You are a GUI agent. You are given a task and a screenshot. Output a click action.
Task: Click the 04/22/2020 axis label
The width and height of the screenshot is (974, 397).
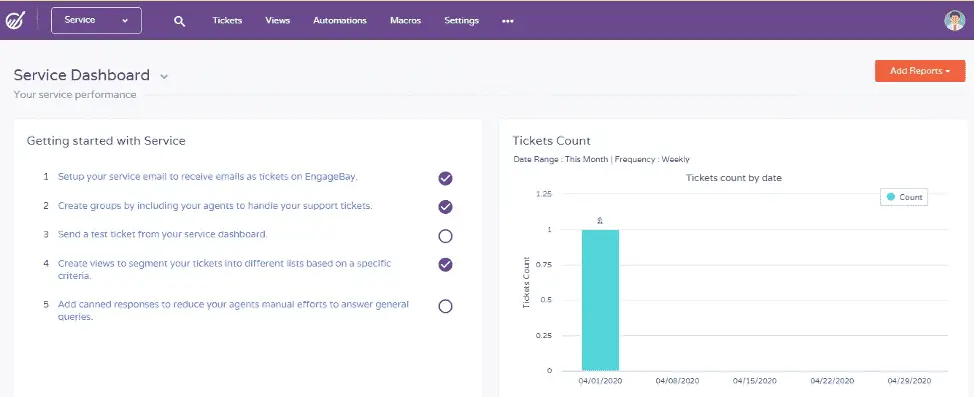(x=832, y=380)
